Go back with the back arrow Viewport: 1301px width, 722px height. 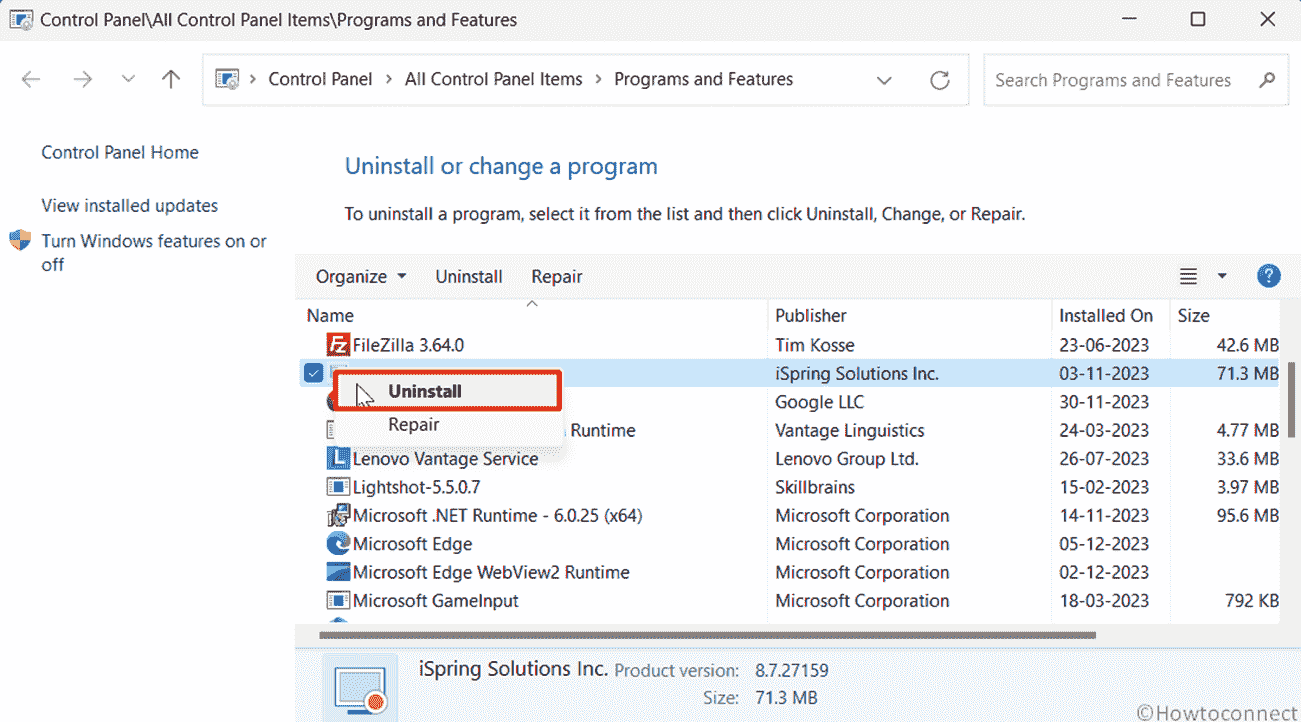(x=31, y=80)
